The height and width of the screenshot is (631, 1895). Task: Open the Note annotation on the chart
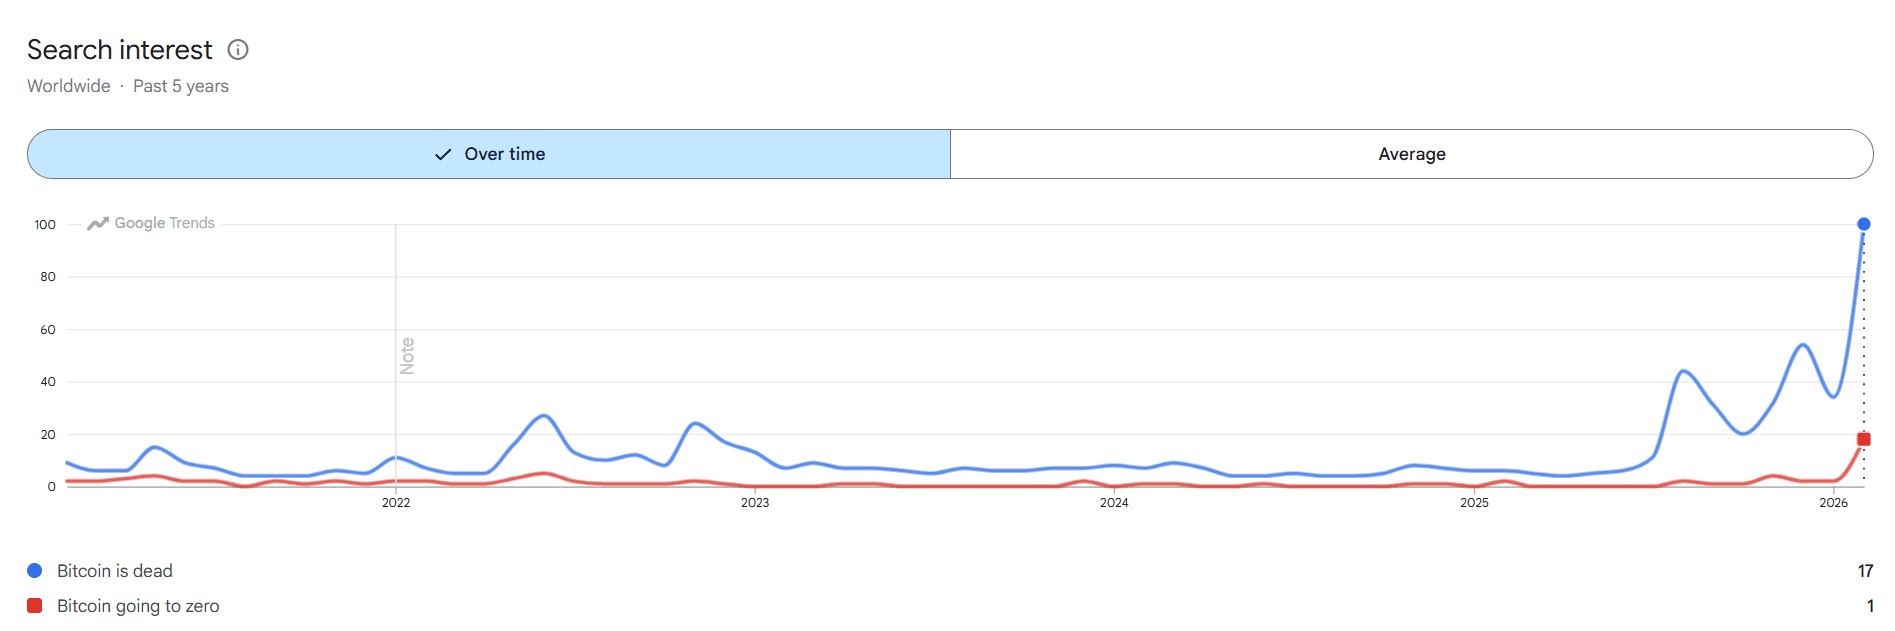[408, 354]
